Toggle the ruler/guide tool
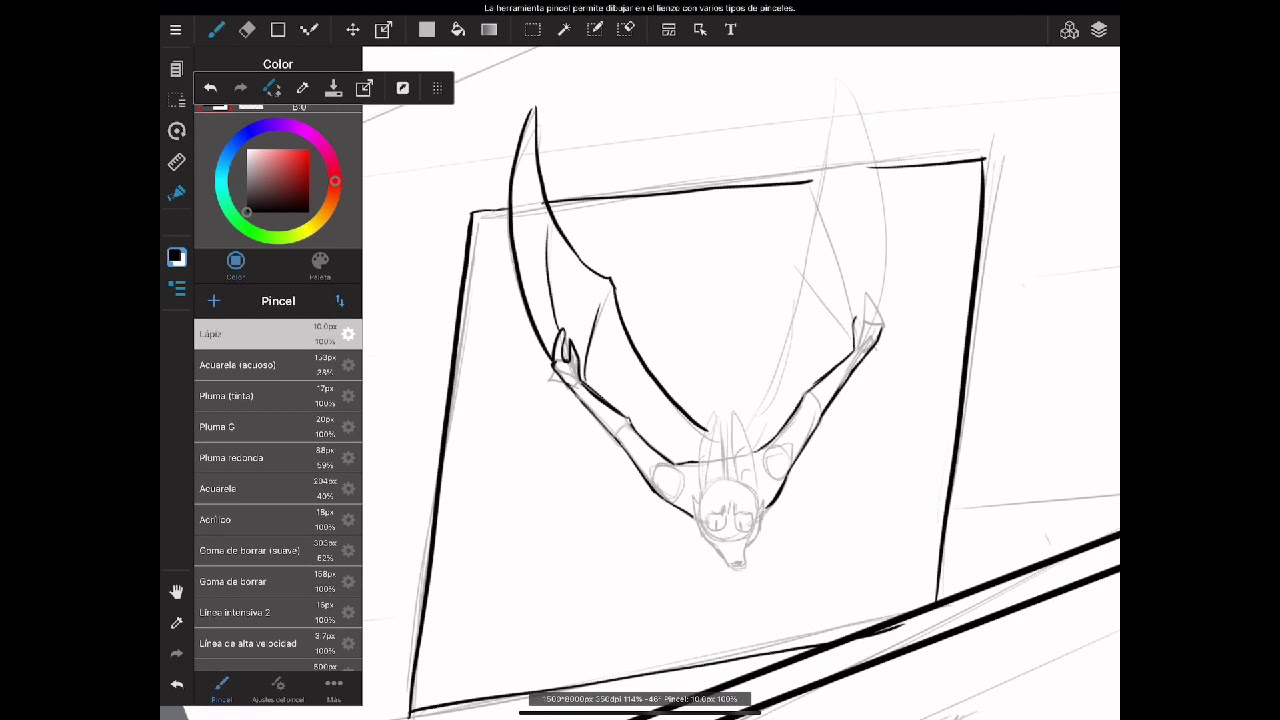1280x720 pixels. click(177, 161)
